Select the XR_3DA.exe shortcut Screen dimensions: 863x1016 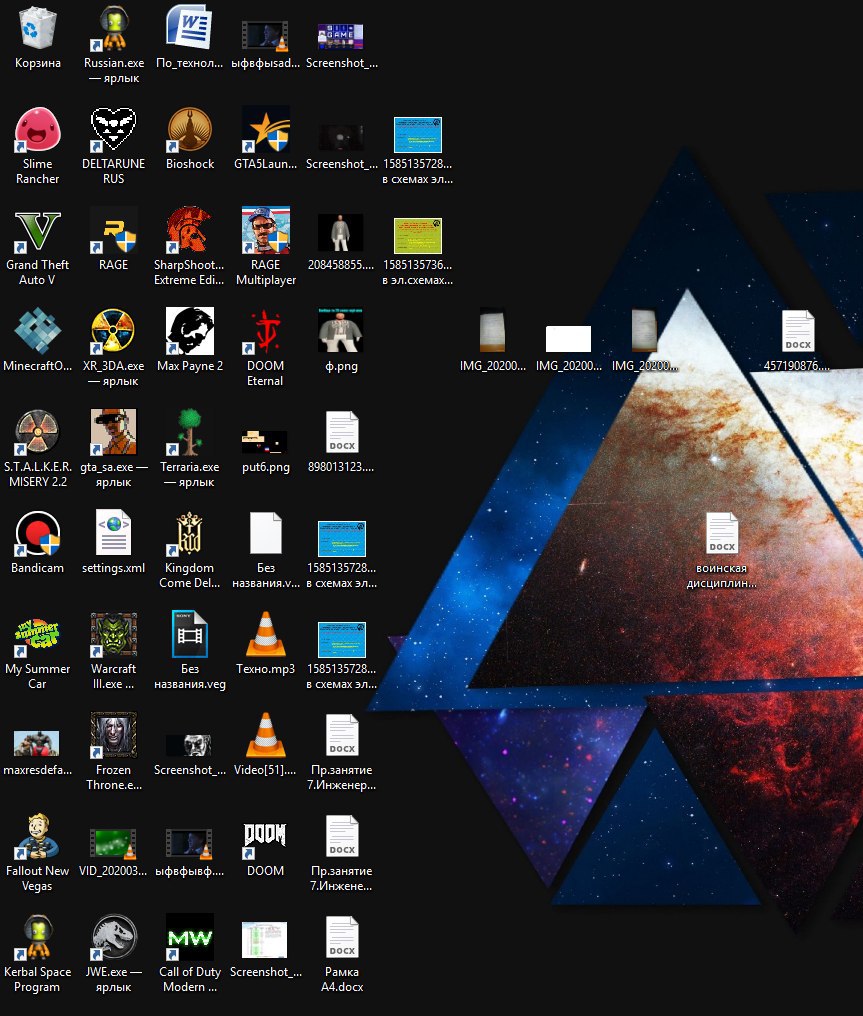click(x=113, y=332)
